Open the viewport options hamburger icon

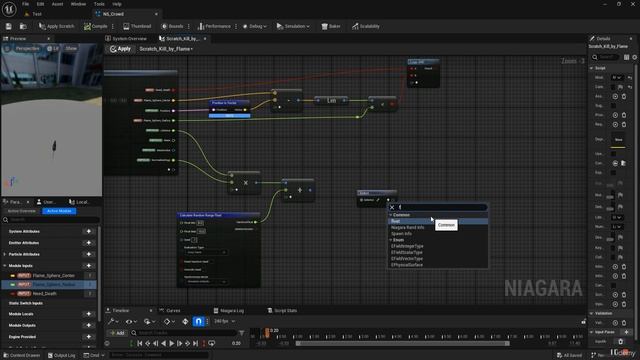point(7,48)
